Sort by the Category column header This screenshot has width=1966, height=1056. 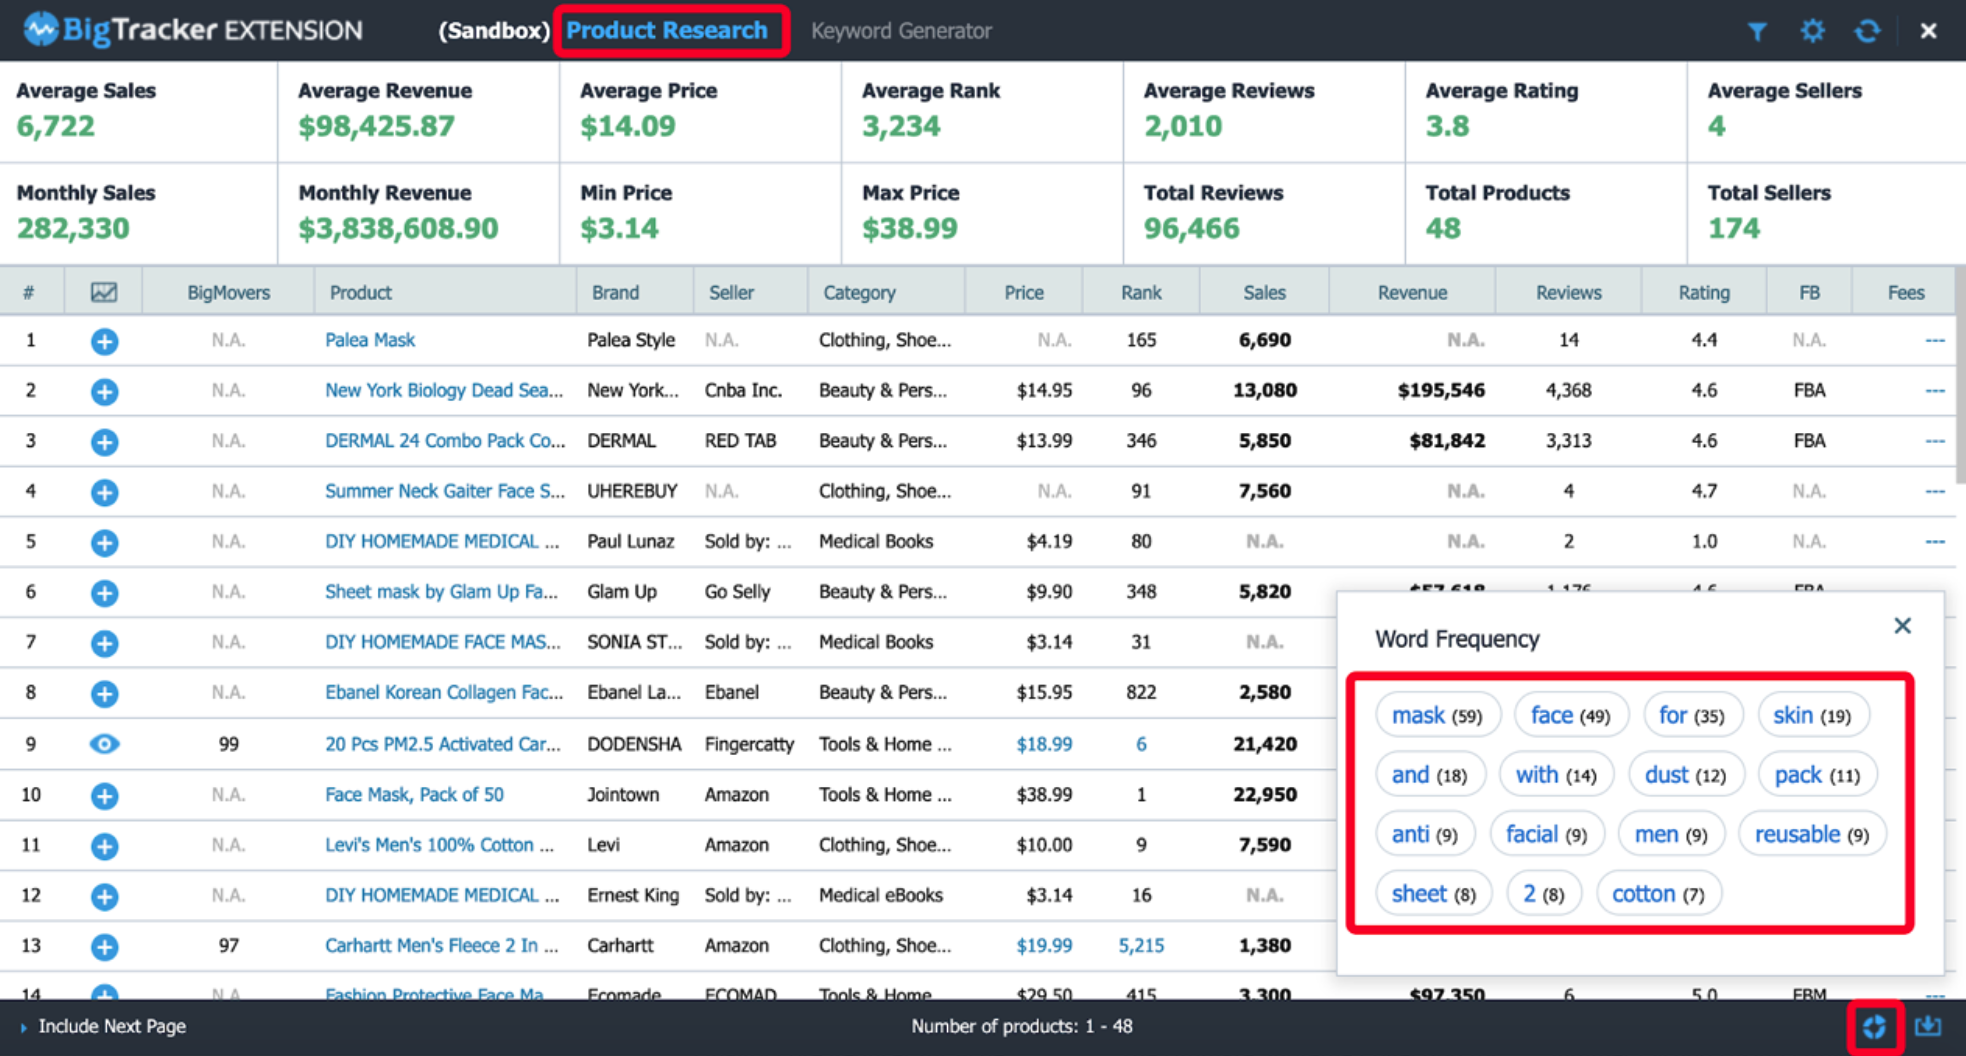[859, 292]
